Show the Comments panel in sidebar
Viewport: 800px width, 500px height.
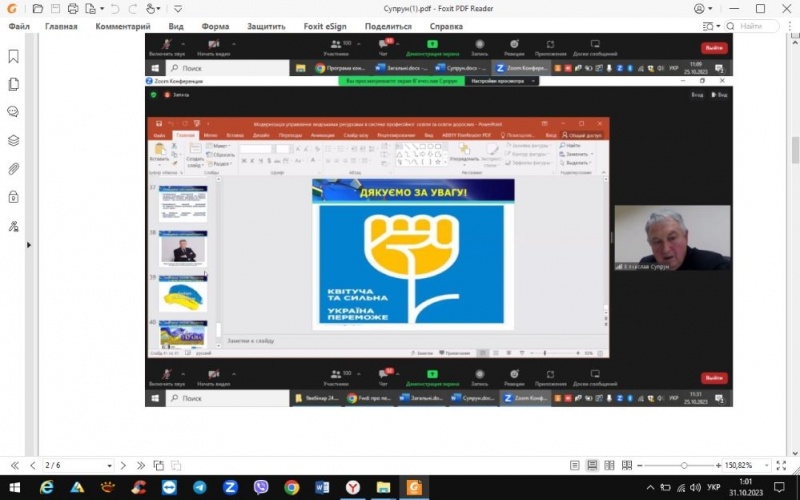(14, 112)
